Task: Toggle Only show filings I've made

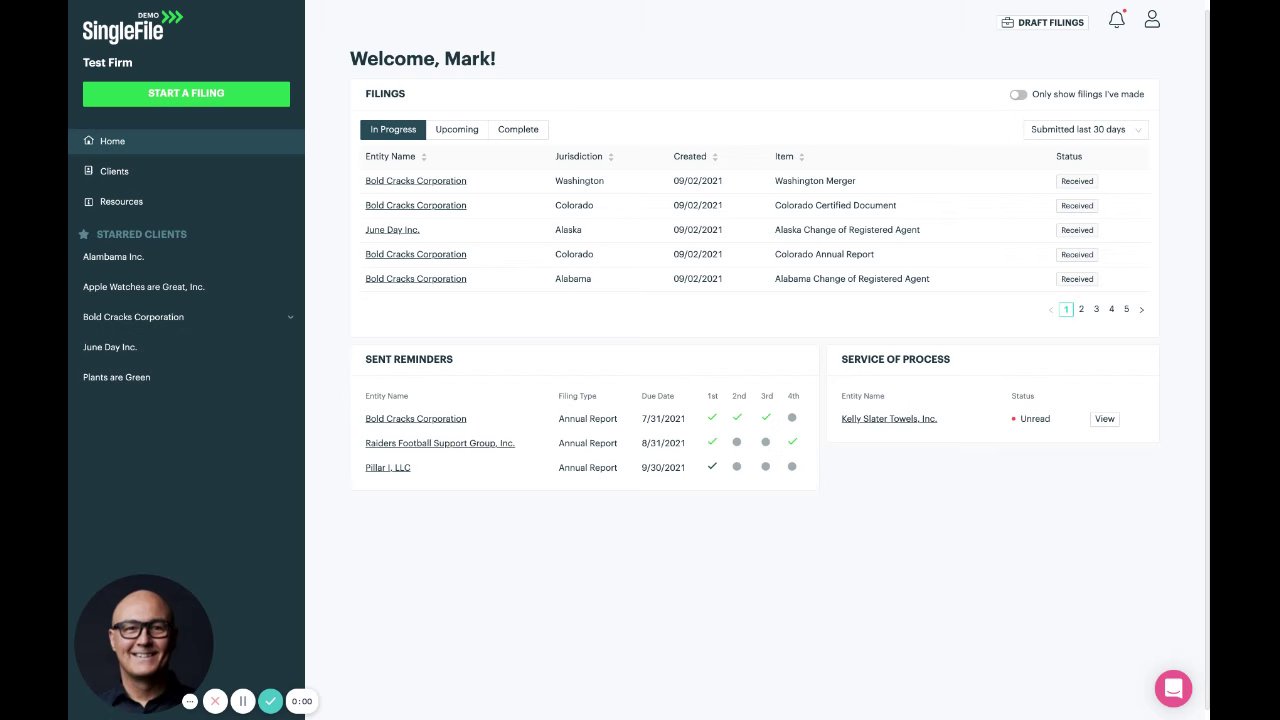Action: click(1018, 94)
